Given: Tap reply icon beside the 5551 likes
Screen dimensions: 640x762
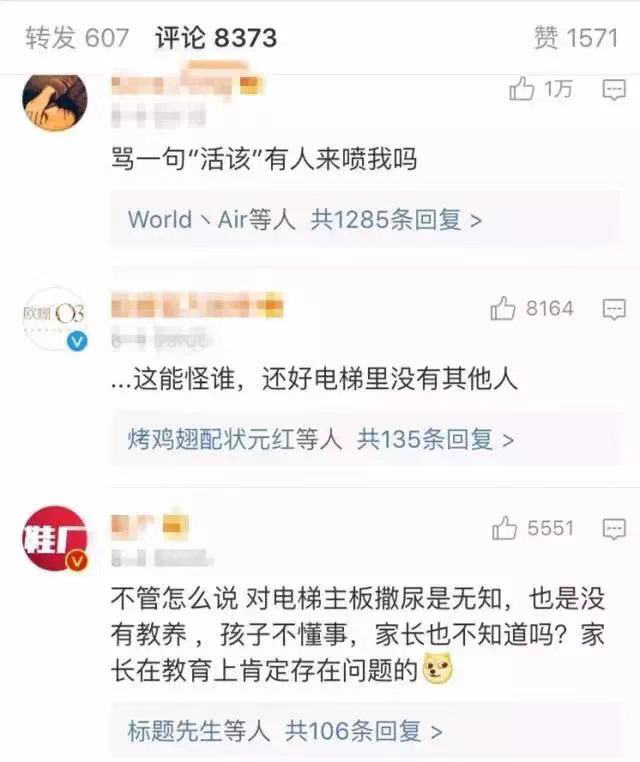Looking at the screenshot, I should pyautogui.click(x=614, y=529).
